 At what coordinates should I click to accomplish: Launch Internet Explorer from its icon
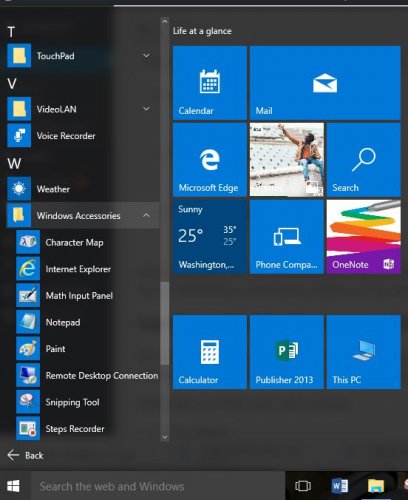28,269
